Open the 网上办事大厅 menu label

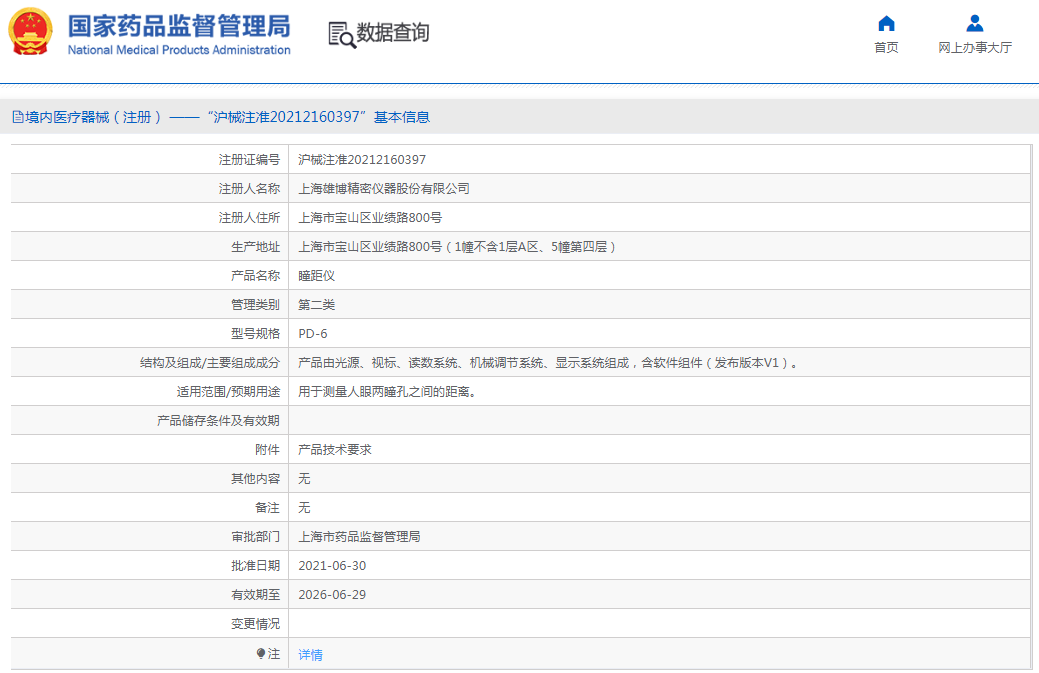click(974, 48)
